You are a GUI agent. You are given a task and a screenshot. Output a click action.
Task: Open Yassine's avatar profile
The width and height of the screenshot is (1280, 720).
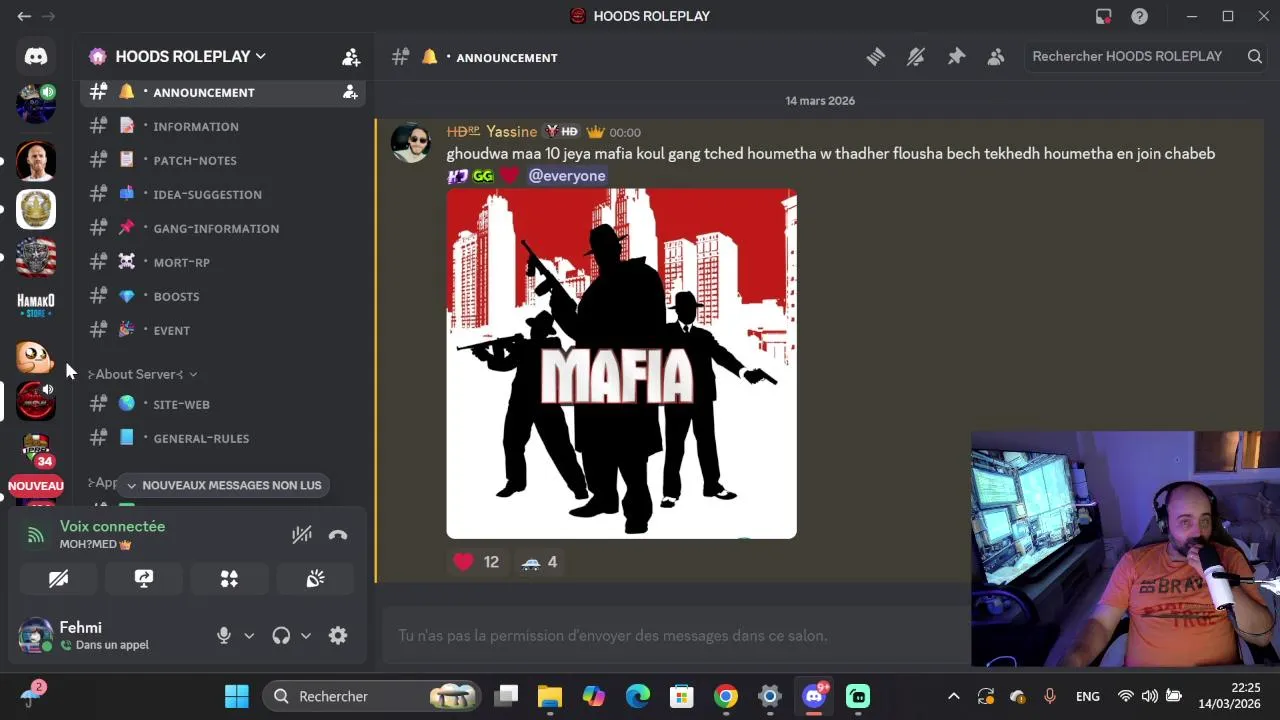410,143
